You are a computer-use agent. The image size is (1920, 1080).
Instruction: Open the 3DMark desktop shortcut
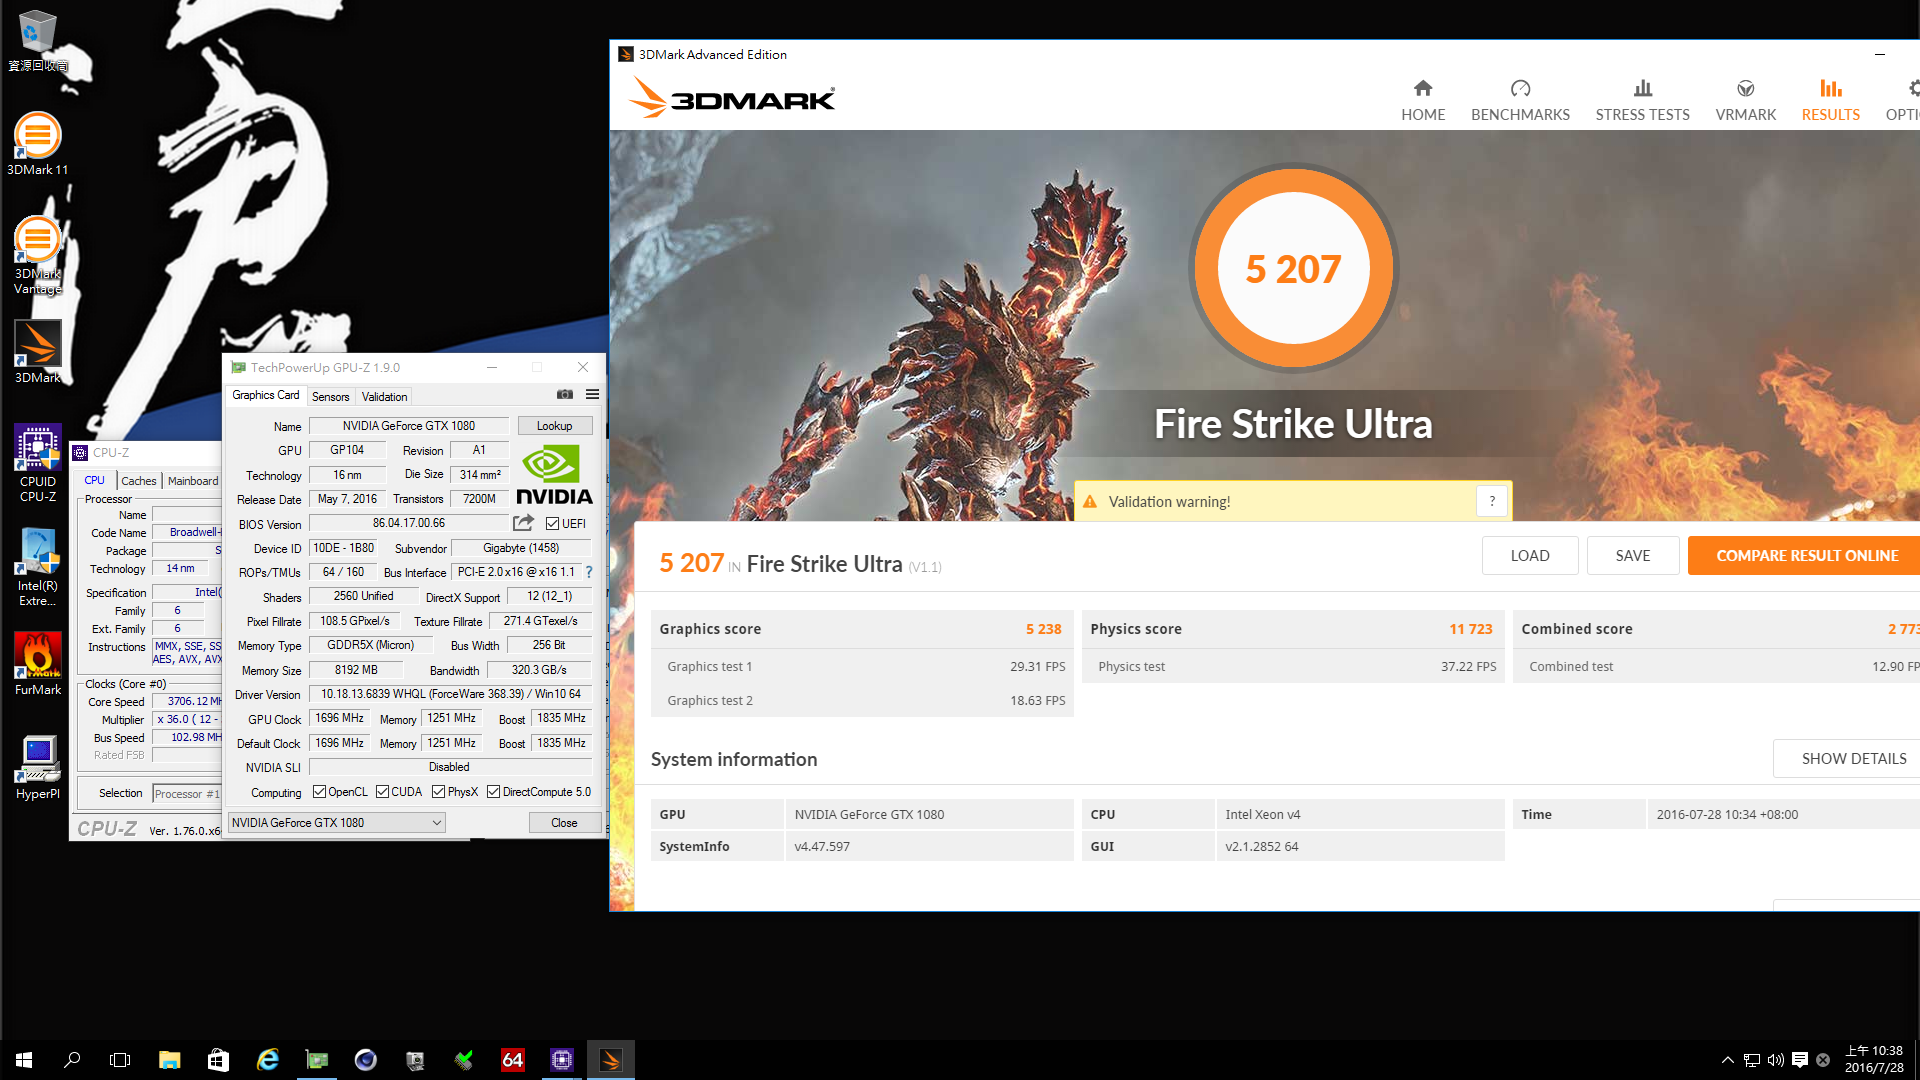point(37,351)
